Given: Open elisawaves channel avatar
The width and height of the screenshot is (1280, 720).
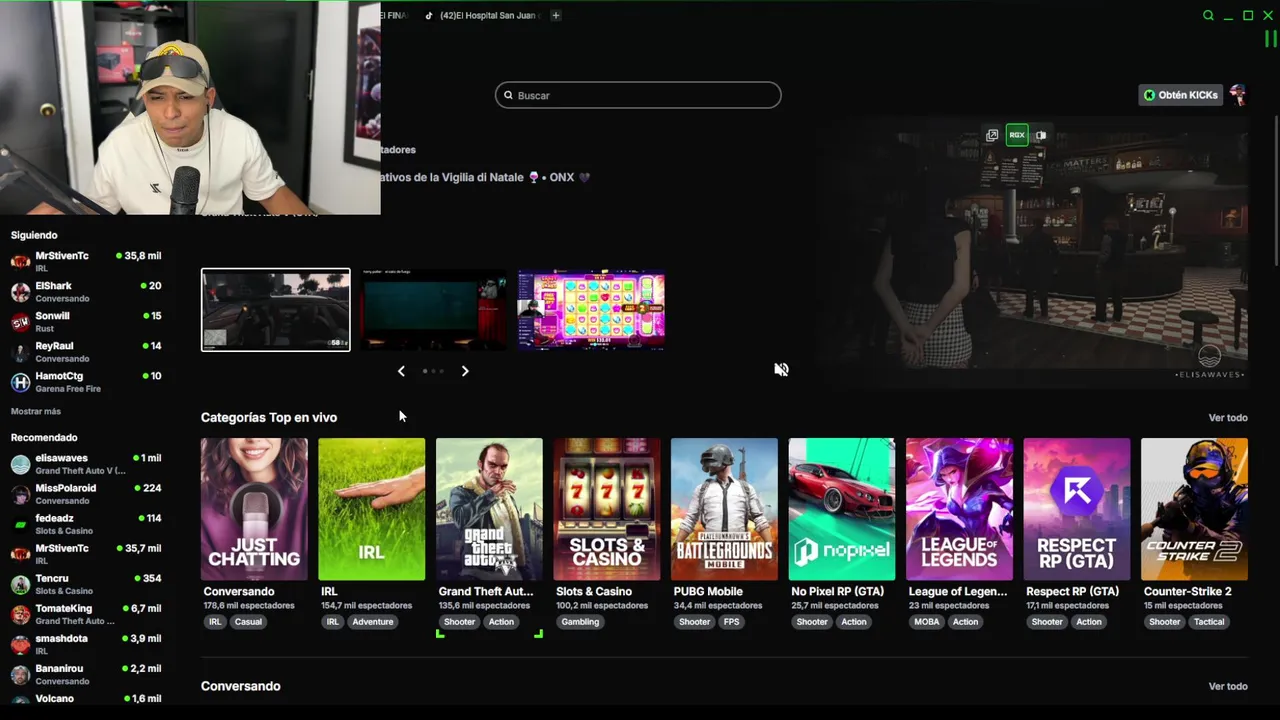Looking at the screenshot, I should tap(20, 464).
